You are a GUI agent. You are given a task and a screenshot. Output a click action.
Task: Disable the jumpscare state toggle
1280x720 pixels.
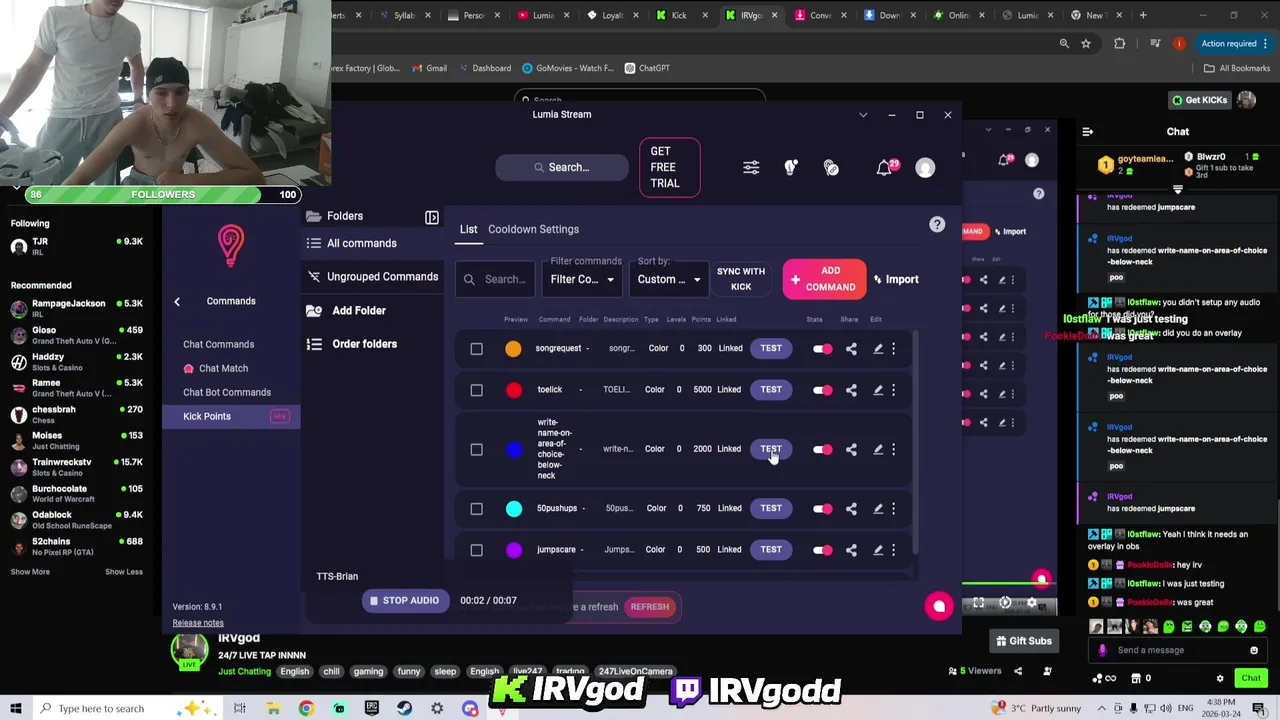point(822,550)
